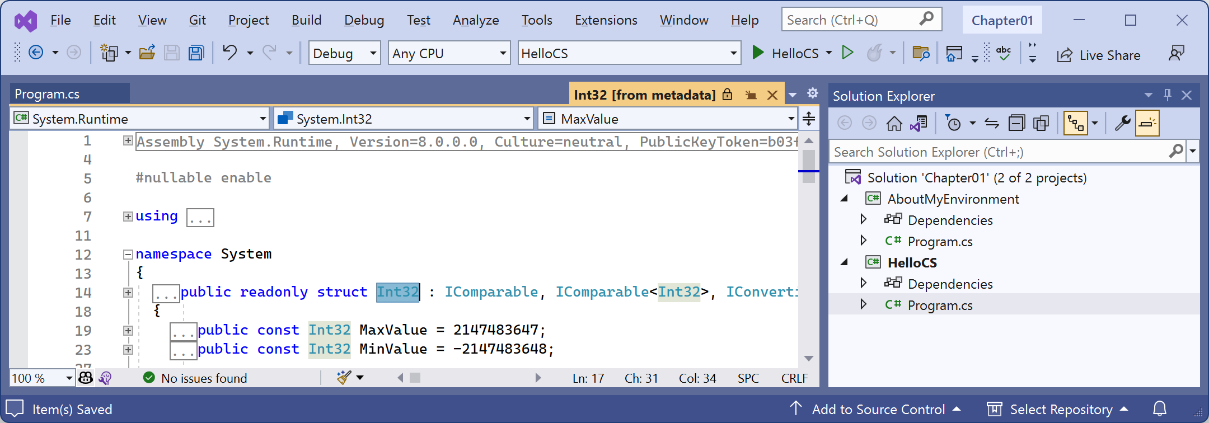Click the code cleanup broom icon
Viewport: 1209px width, 423px height.
click(x=345, y=378)
